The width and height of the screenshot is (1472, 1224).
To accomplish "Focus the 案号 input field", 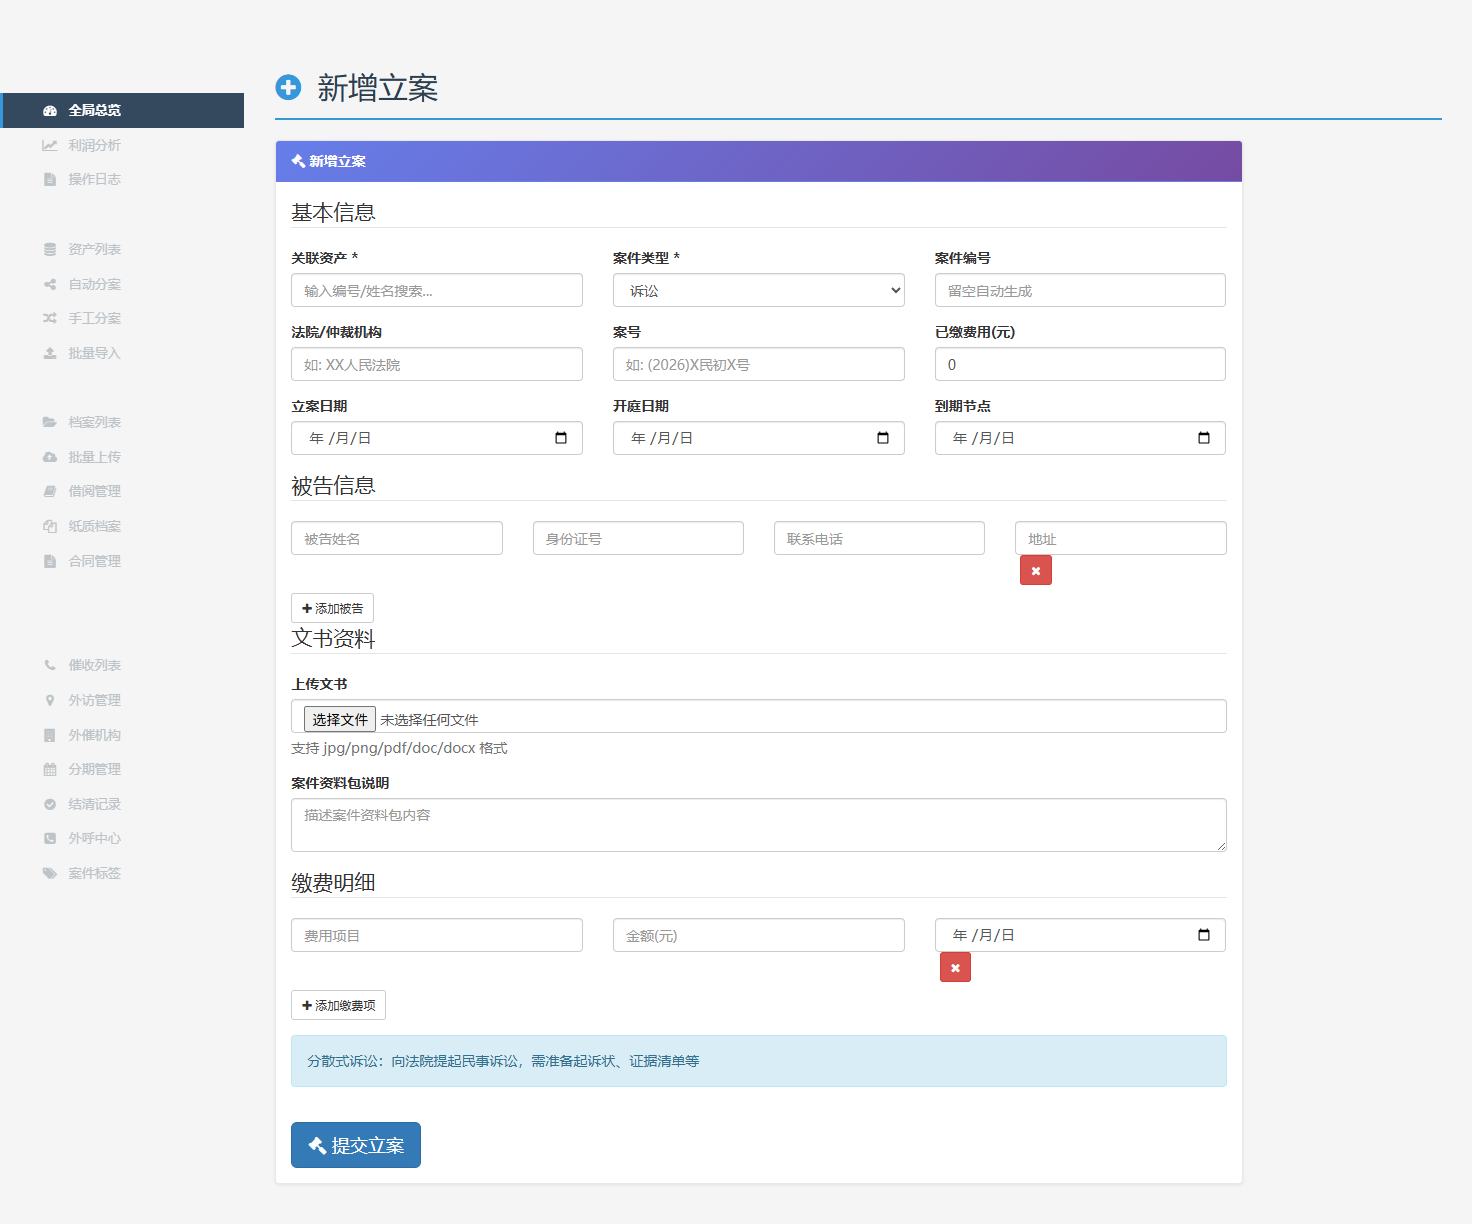I will (x=759, y=364).
